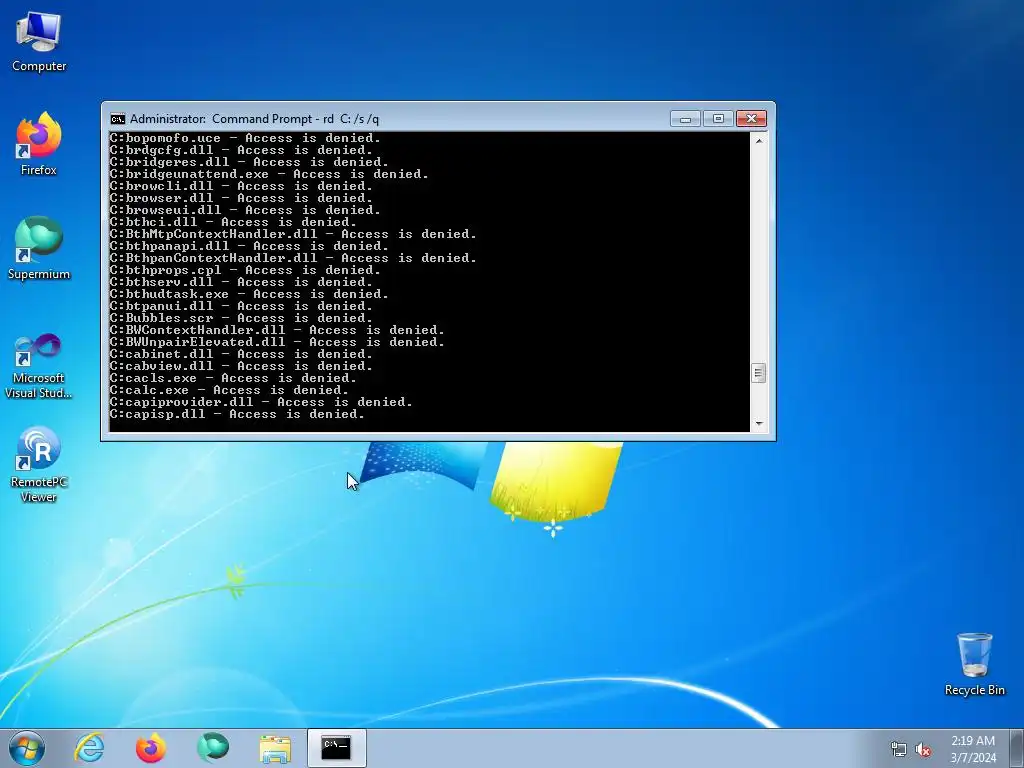Click the line with cacls.exe
This screenshot has height=768, width=1024.
[232, 377]
